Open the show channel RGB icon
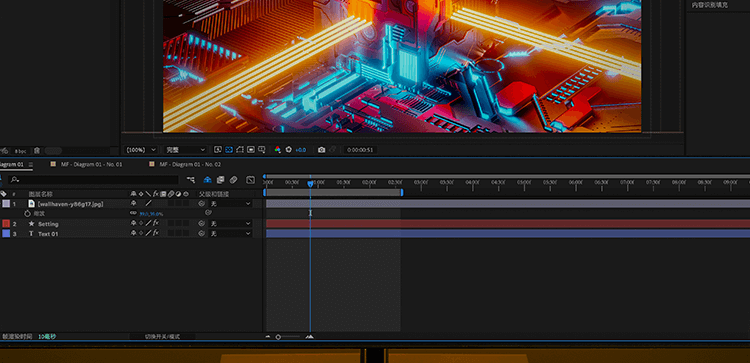750x363 pixels. coord(277,150)
